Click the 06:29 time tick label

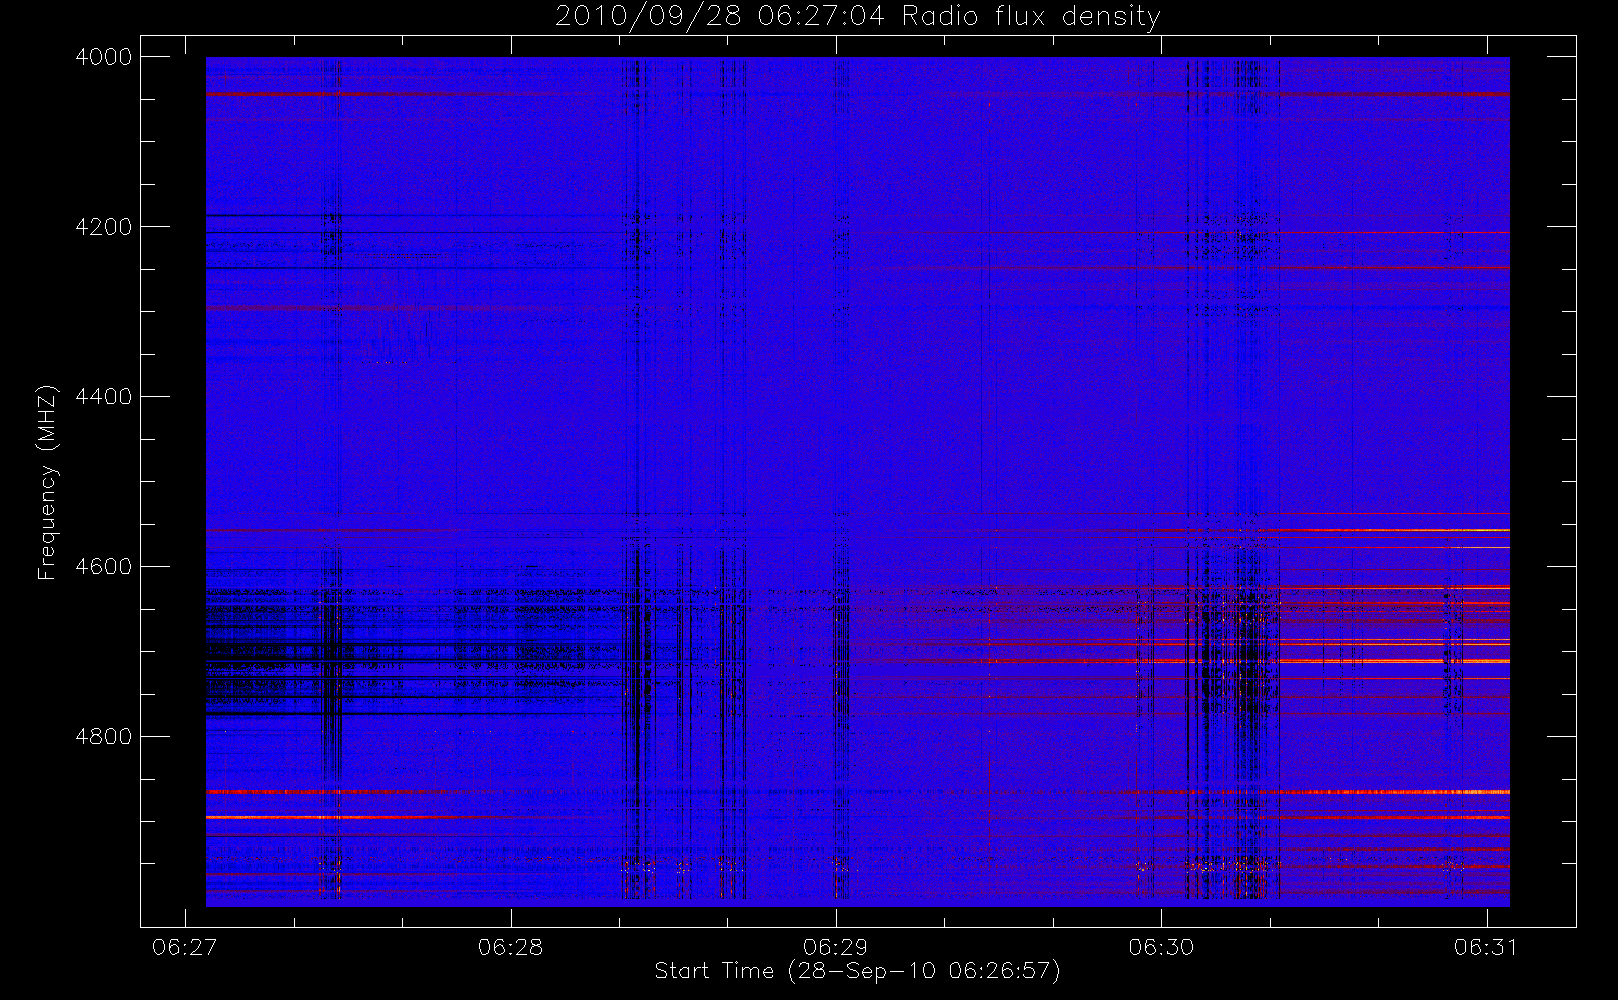click(836, 947)
